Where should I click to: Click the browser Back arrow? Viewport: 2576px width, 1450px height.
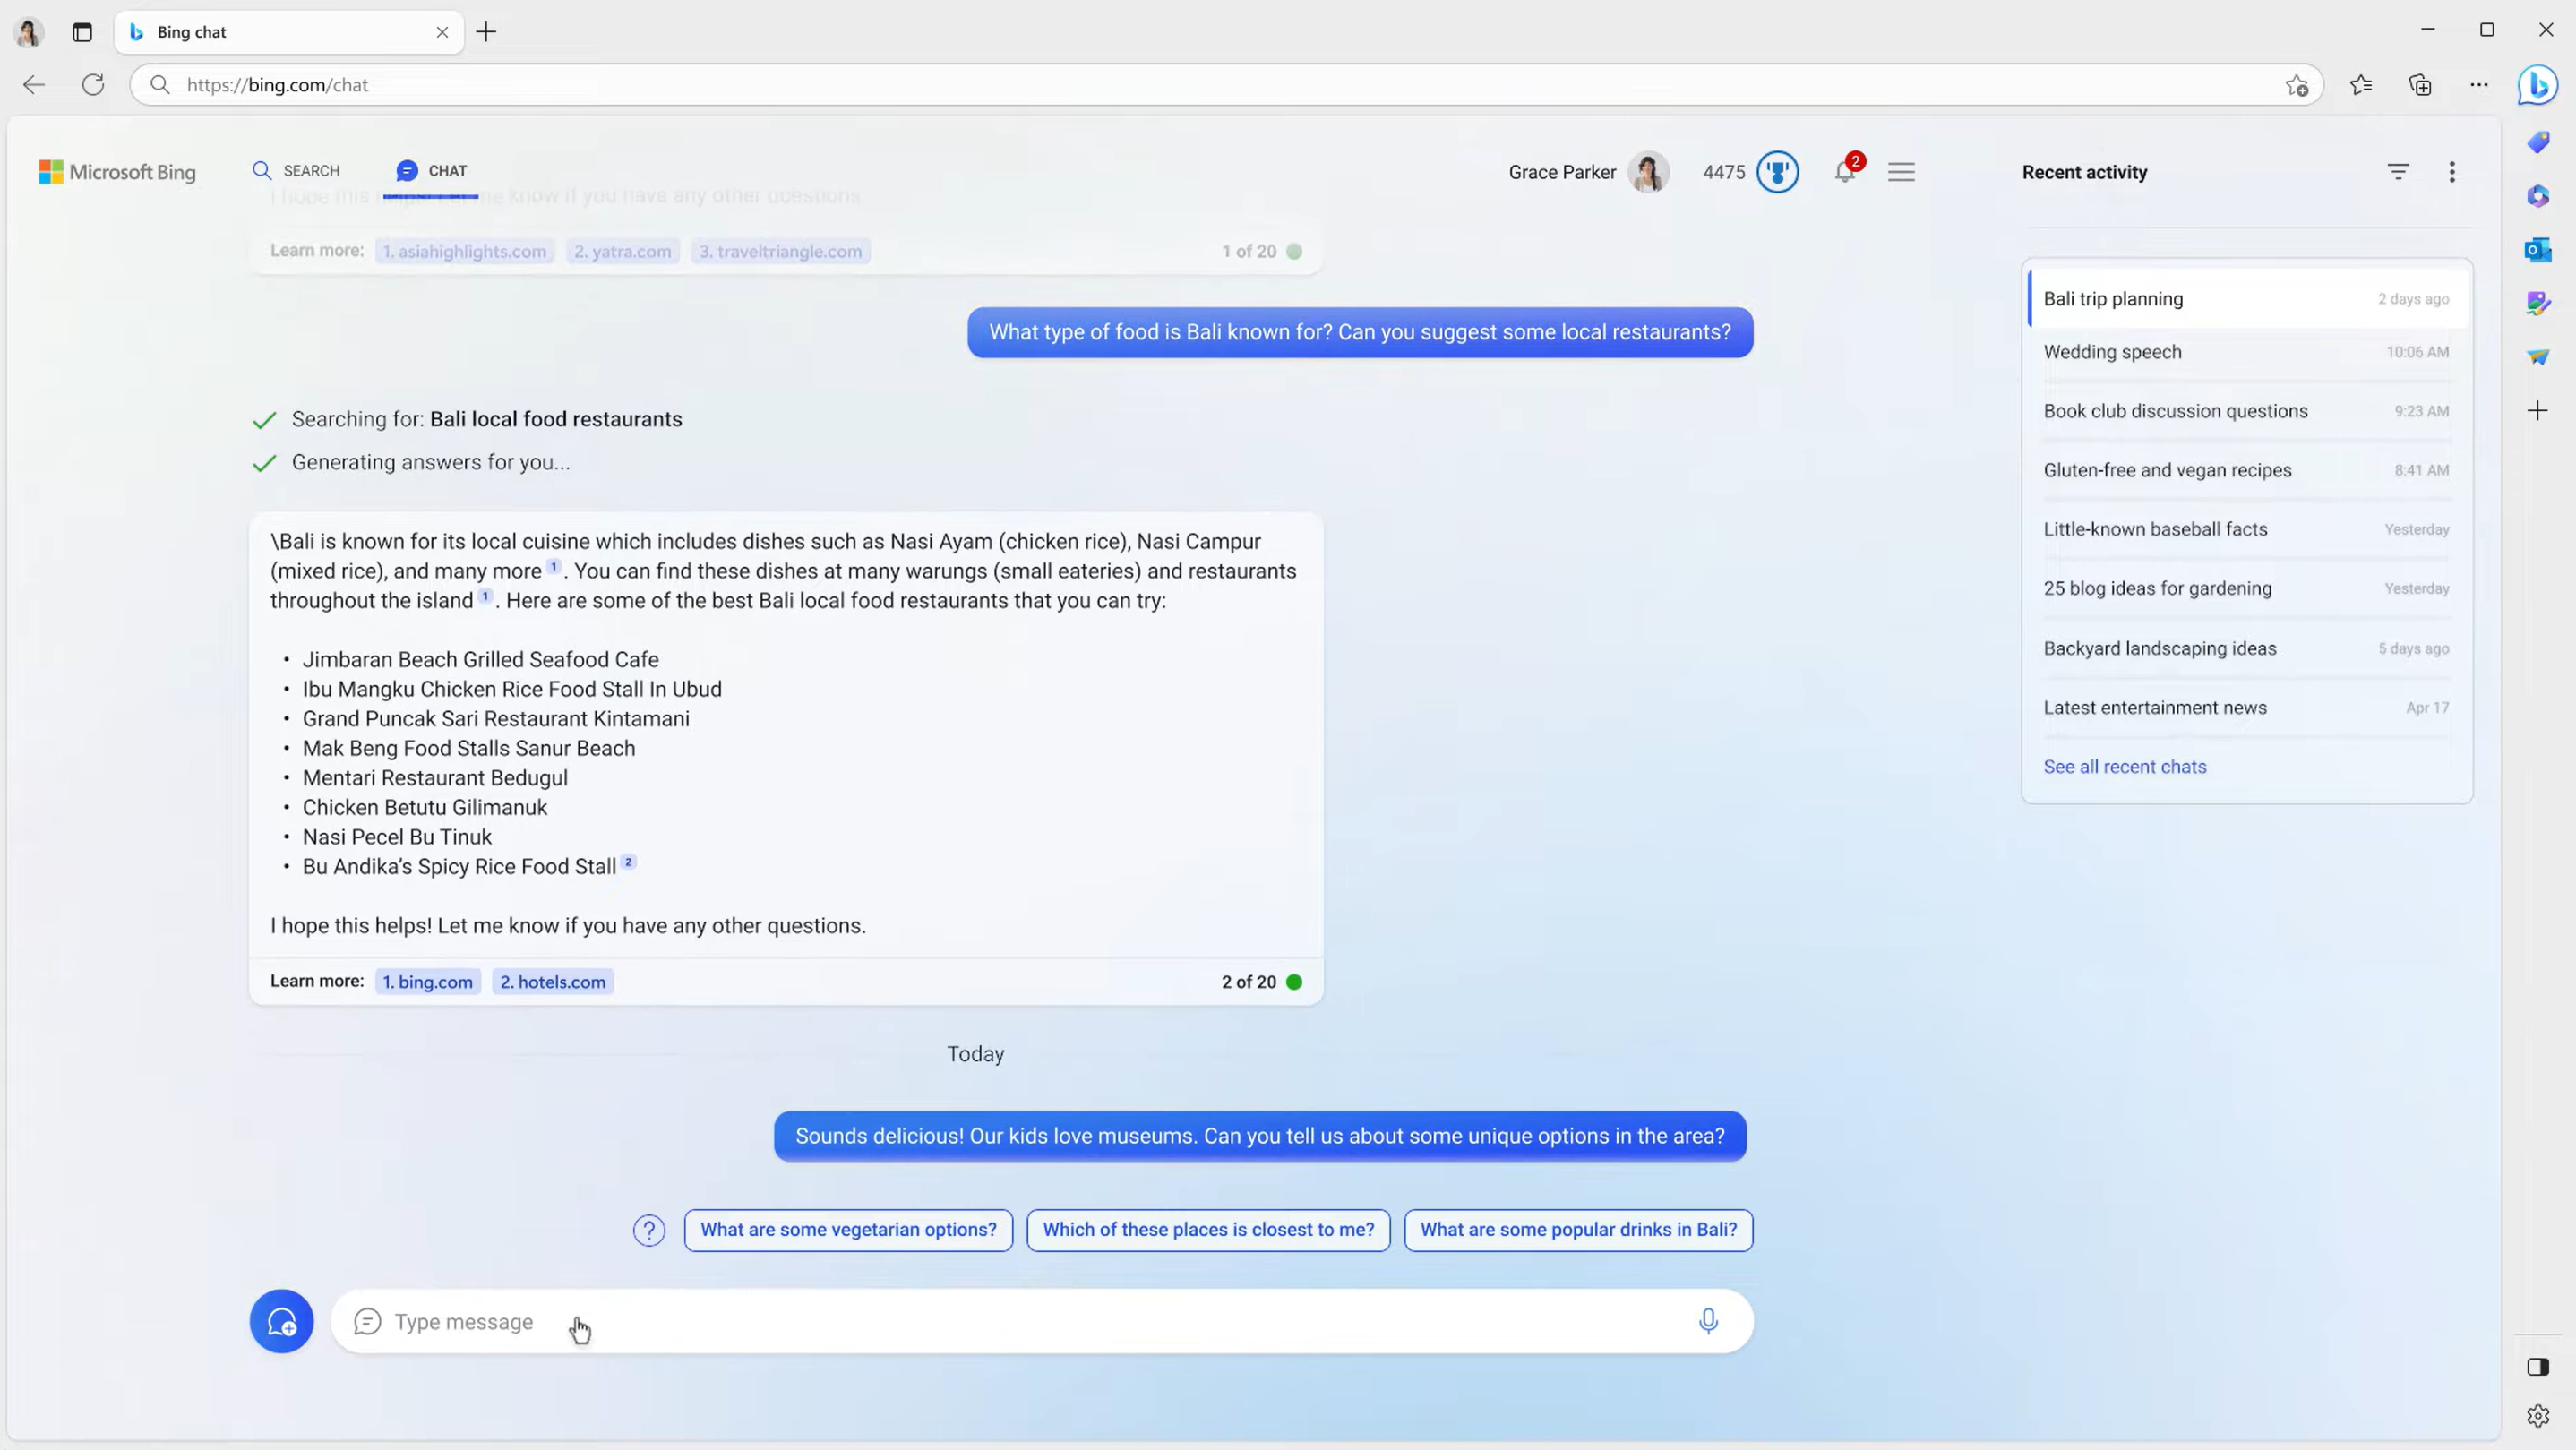pyautogui.click(x=34, y=85)
